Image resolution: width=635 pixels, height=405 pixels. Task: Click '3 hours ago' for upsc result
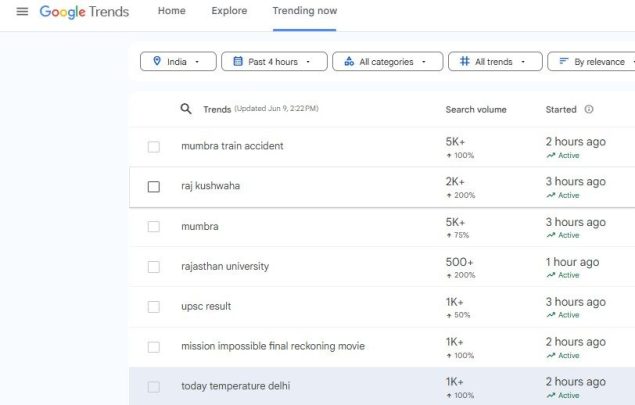(x=575, y=302)
